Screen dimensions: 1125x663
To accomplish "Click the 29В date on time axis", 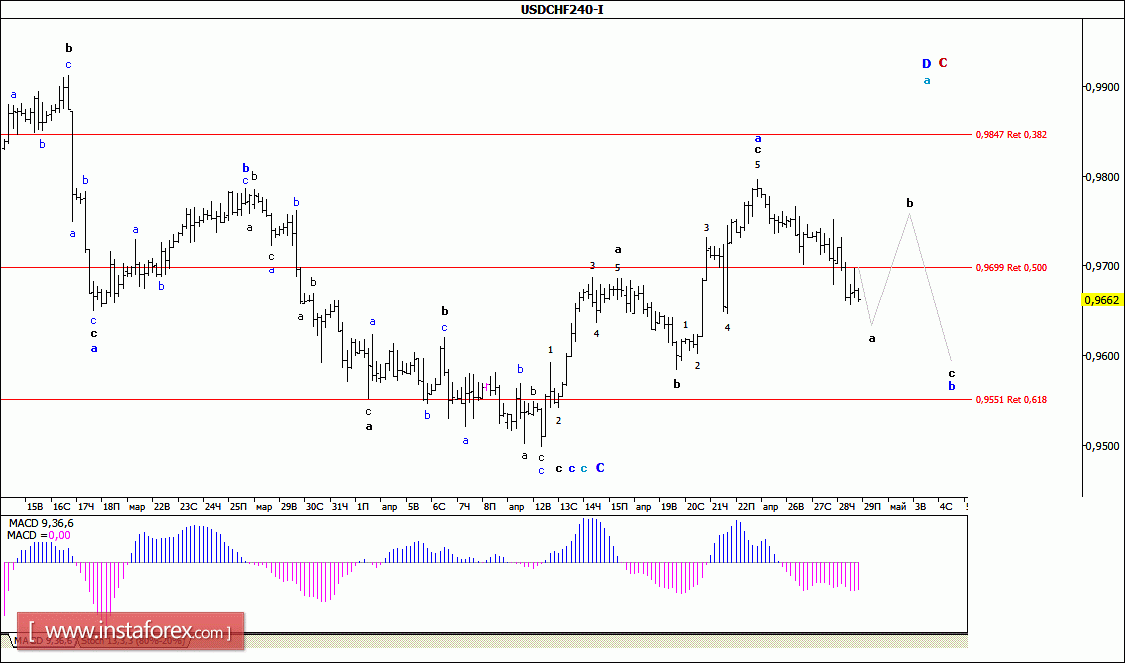I will click(288, 507).
